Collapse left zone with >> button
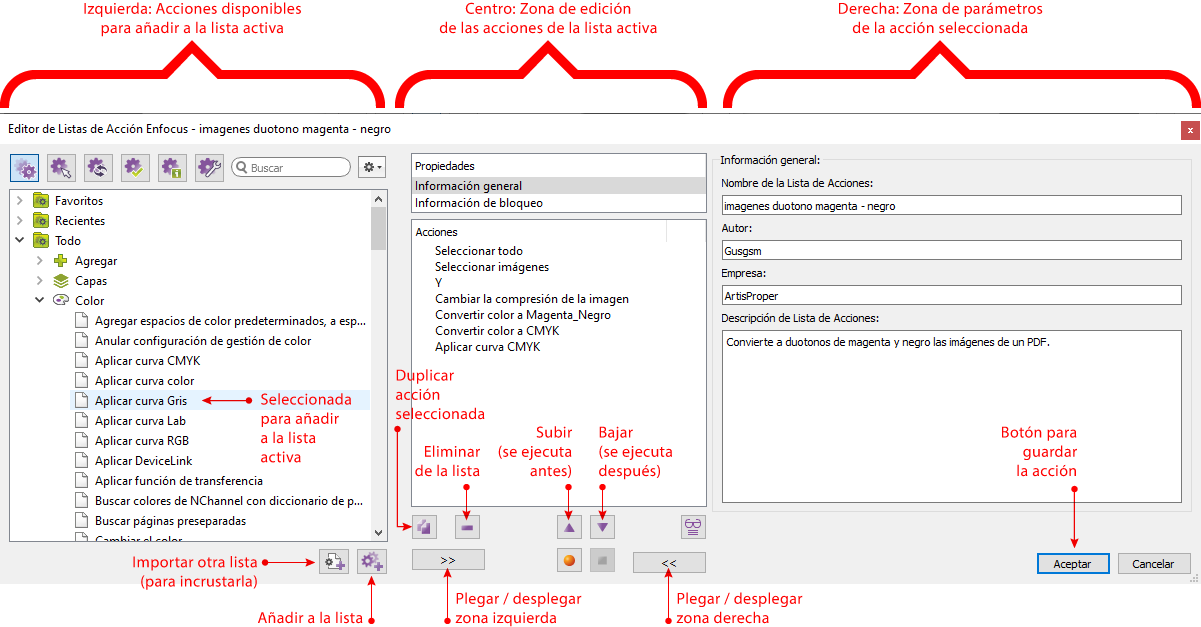 448,561
